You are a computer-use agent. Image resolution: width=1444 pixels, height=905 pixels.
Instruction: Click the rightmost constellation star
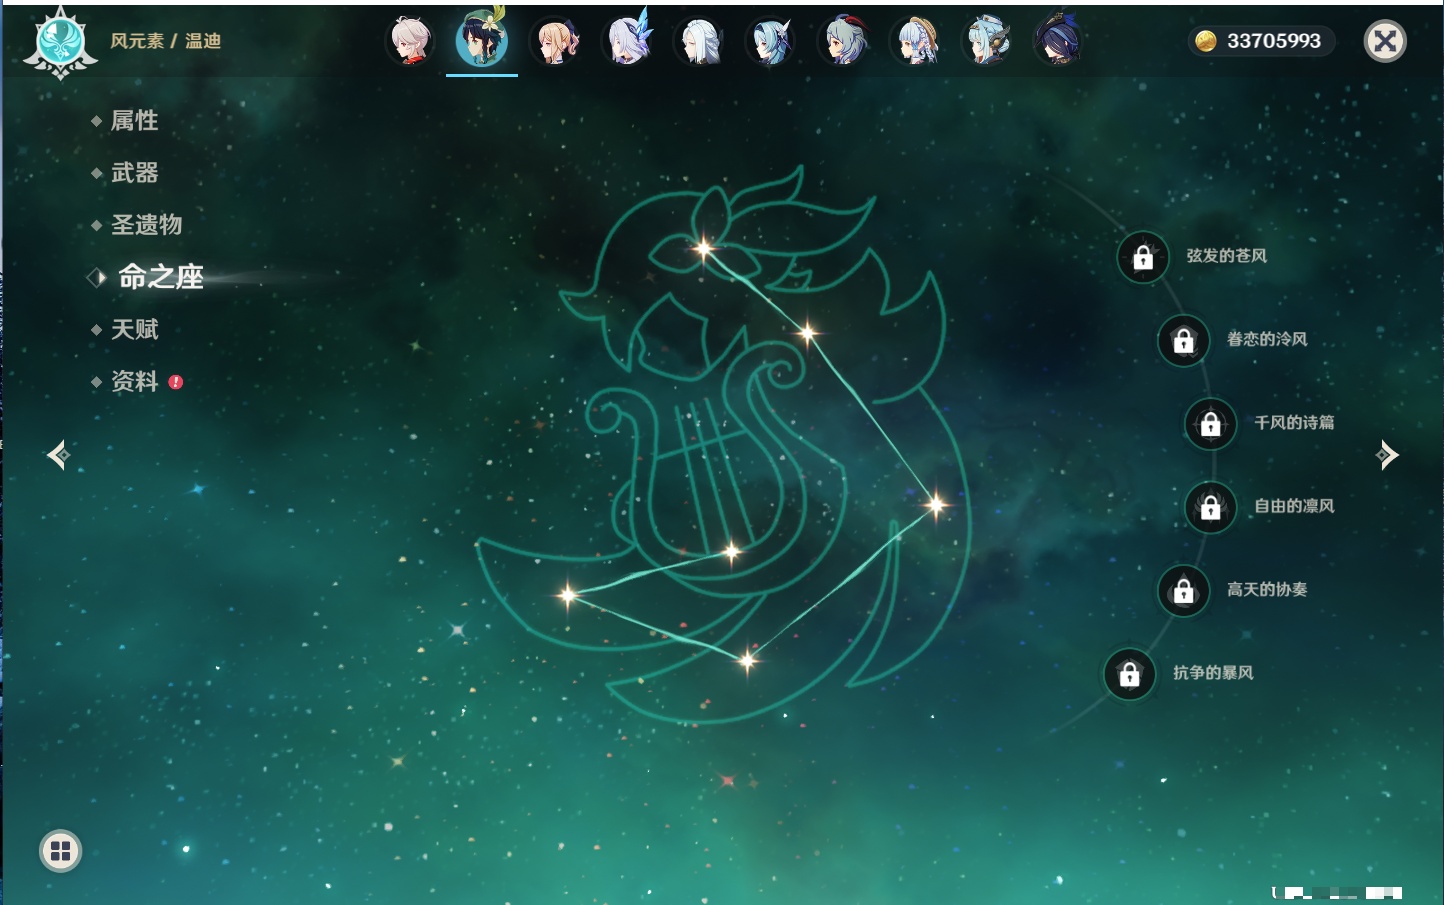pos(936,504)
